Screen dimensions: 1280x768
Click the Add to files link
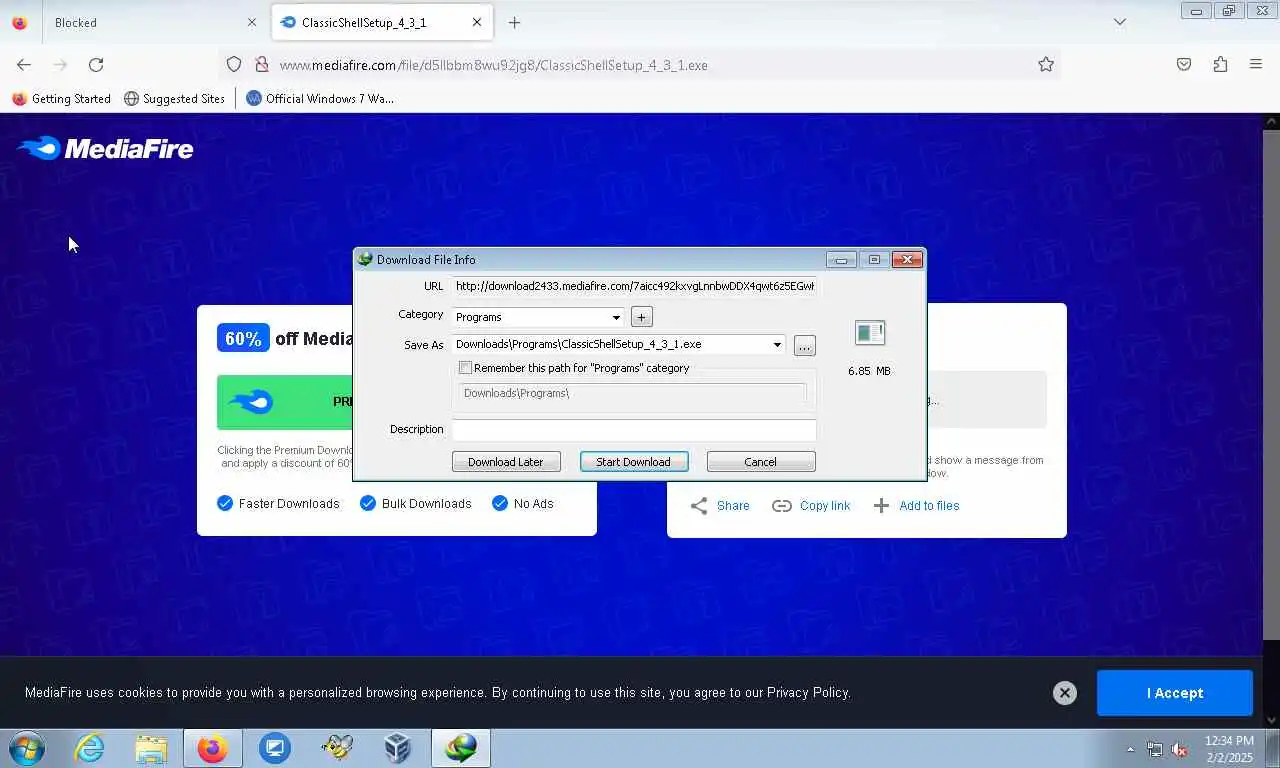929,506
